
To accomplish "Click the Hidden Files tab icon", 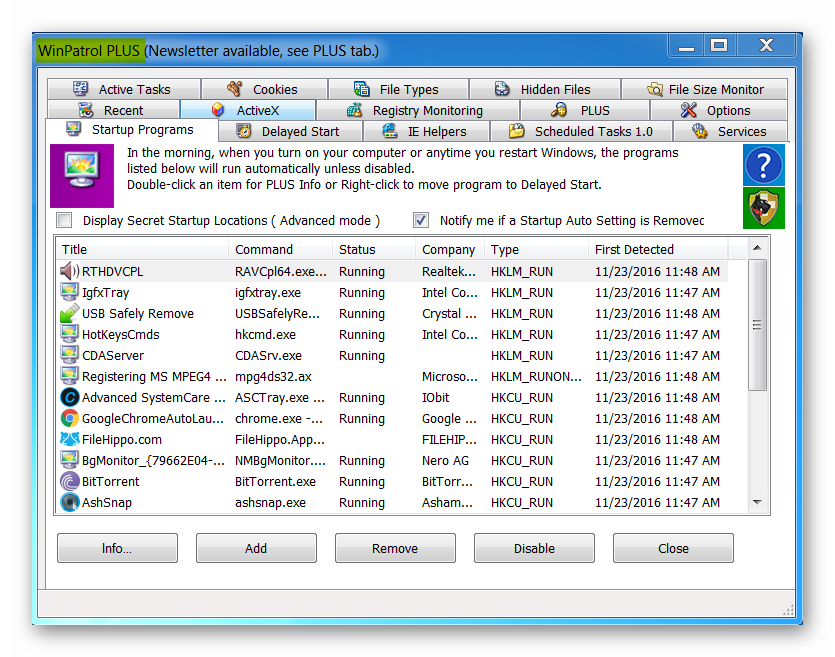I will (x=502, y=88).
